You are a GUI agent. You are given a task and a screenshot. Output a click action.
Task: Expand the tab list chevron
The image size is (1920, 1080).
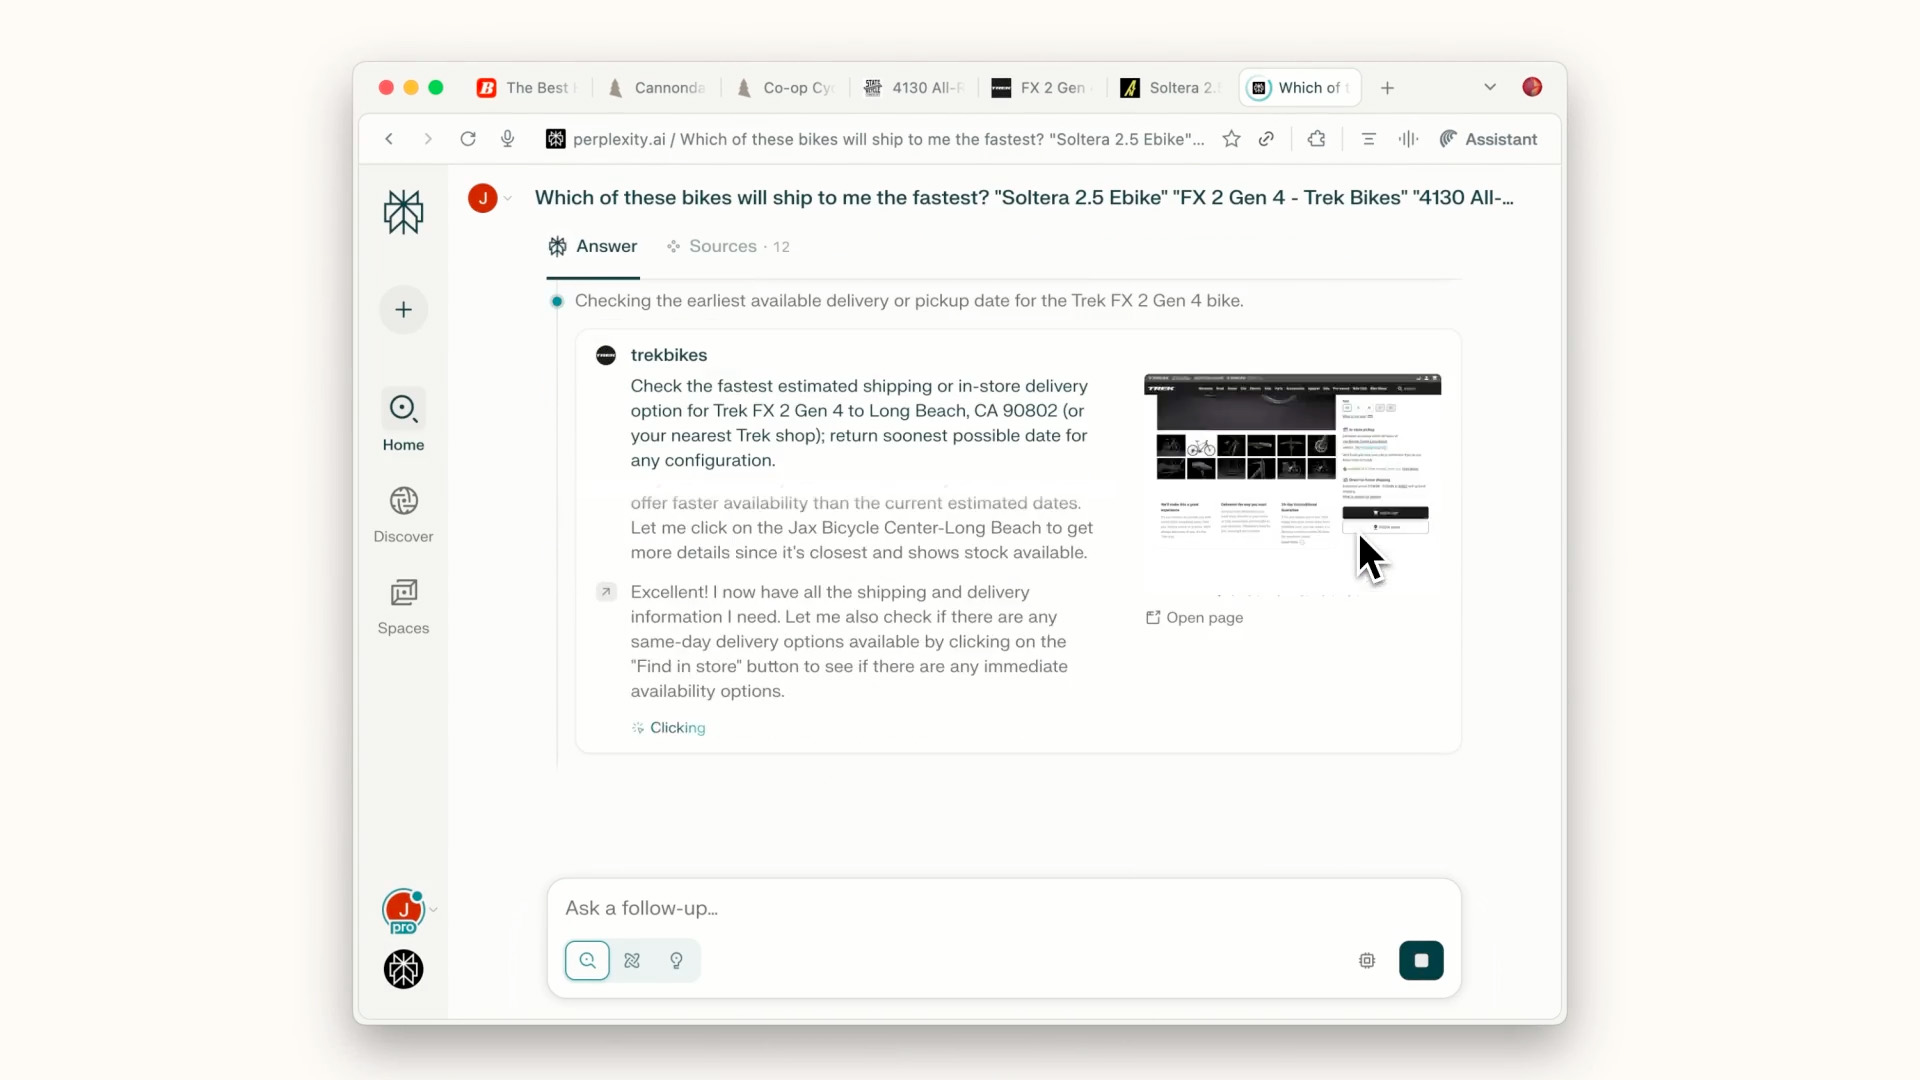(1489, 88)
